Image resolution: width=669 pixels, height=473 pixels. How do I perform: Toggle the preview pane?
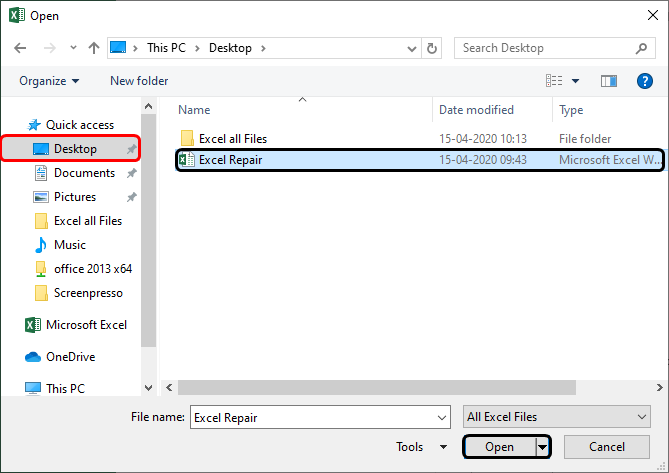point(609,81)
